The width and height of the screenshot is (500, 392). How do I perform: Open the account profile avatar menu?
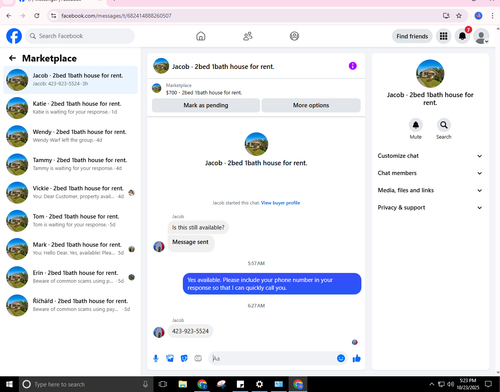click(481, 36)
